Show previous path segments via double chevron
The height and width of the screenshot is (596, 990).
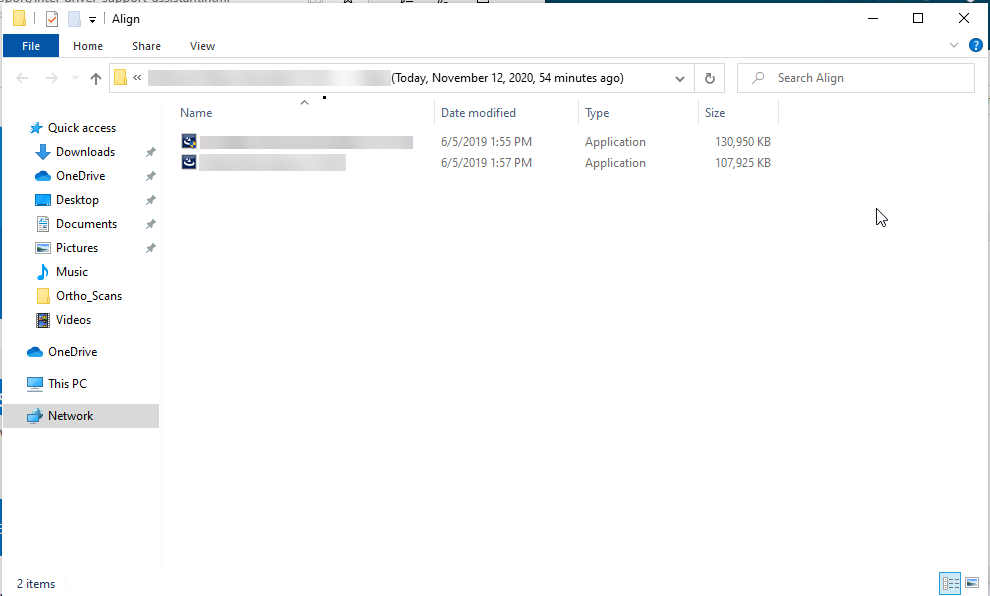pos(137,78)
